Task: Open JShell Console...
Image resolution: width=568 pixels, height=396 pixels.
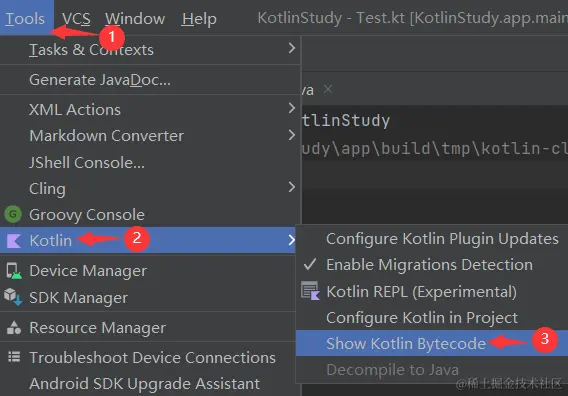Action: 150,162
